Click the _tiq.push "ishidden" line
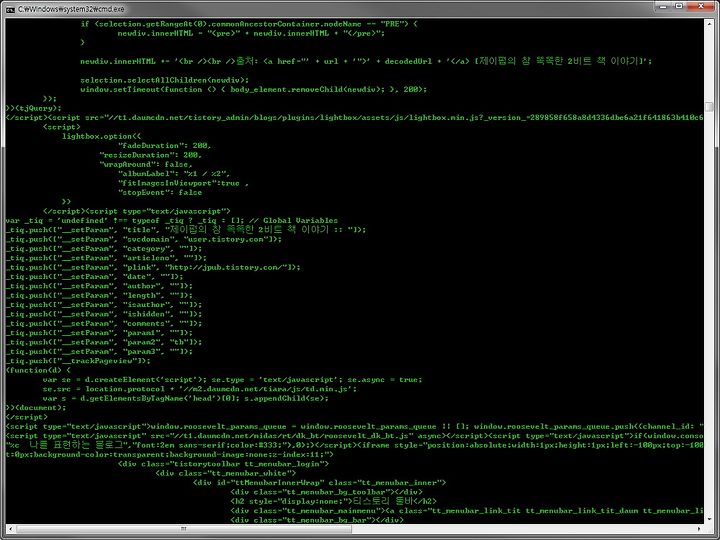This screenshot has width=720, height=540. pyautogui.click(x=104, y=314)
